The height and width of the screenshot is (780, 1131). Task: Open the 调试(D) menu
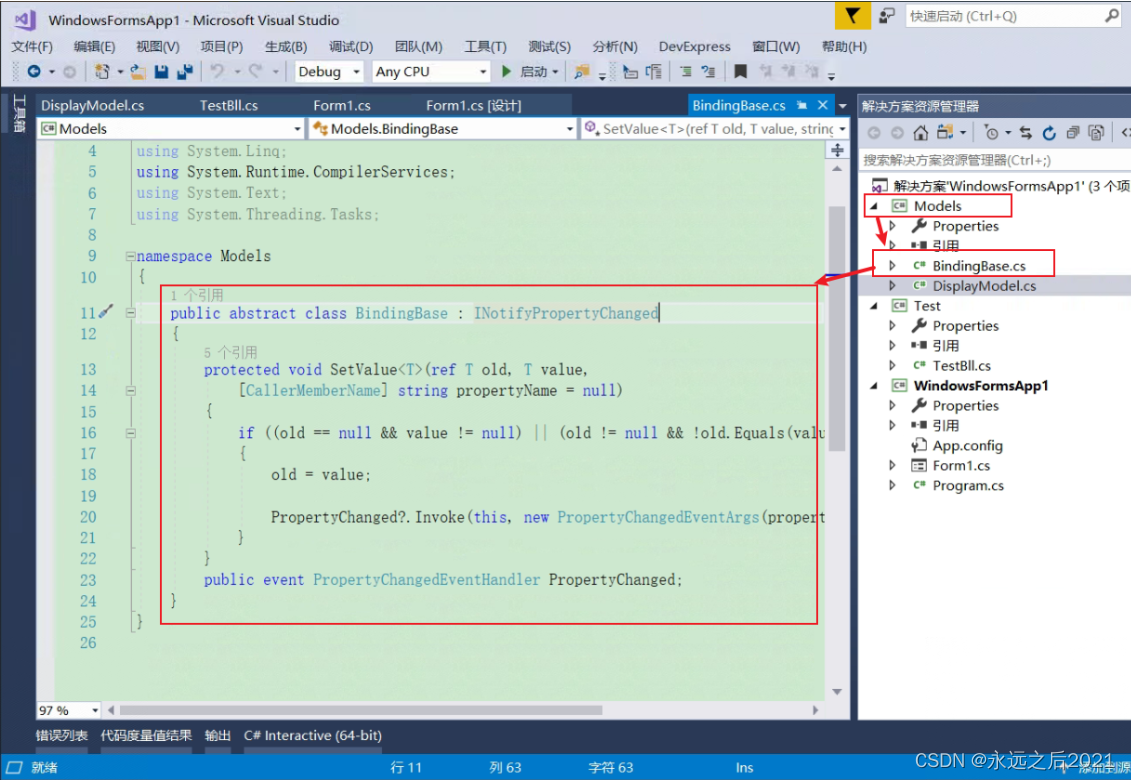click(350, 46)
